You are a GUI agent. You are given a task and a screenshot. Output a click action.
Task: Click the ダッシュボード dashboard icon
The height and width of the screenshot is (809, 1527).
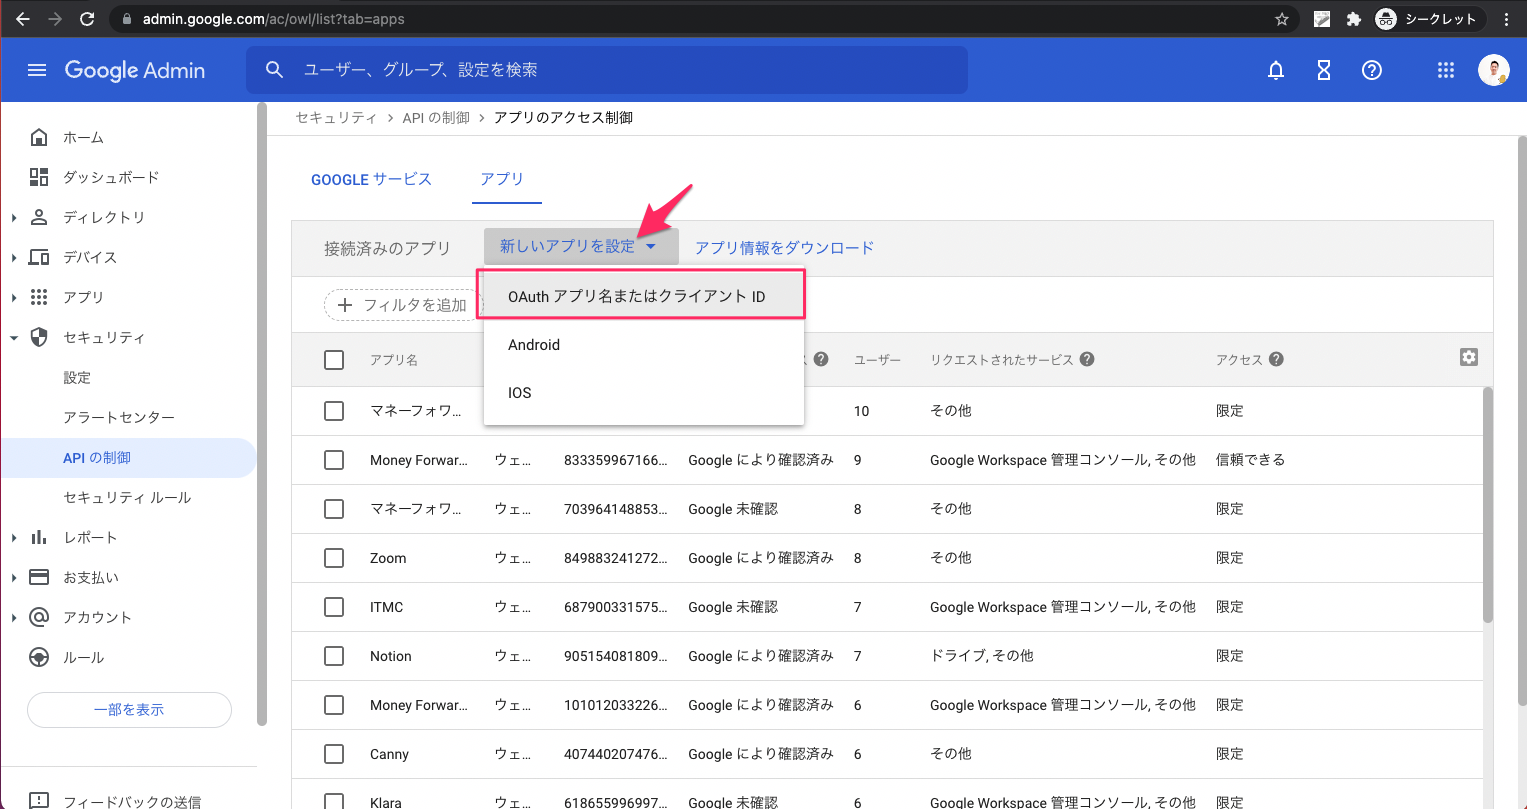point(39,177)
